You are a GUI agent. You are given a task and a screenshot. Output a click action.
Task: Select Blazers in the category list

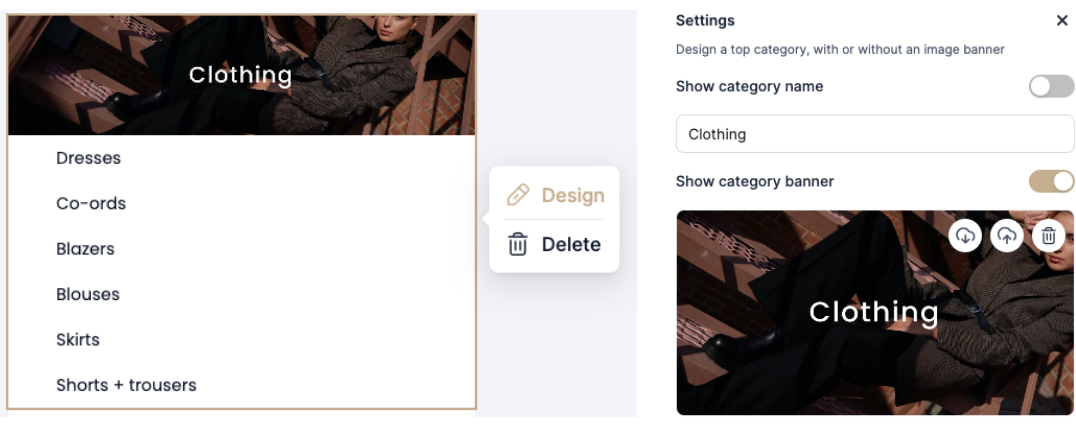point(85,249)
